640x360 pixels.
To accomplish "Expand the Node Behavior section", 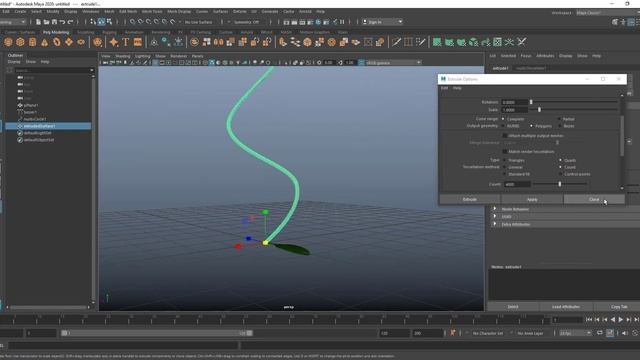I will click(495, 209).
